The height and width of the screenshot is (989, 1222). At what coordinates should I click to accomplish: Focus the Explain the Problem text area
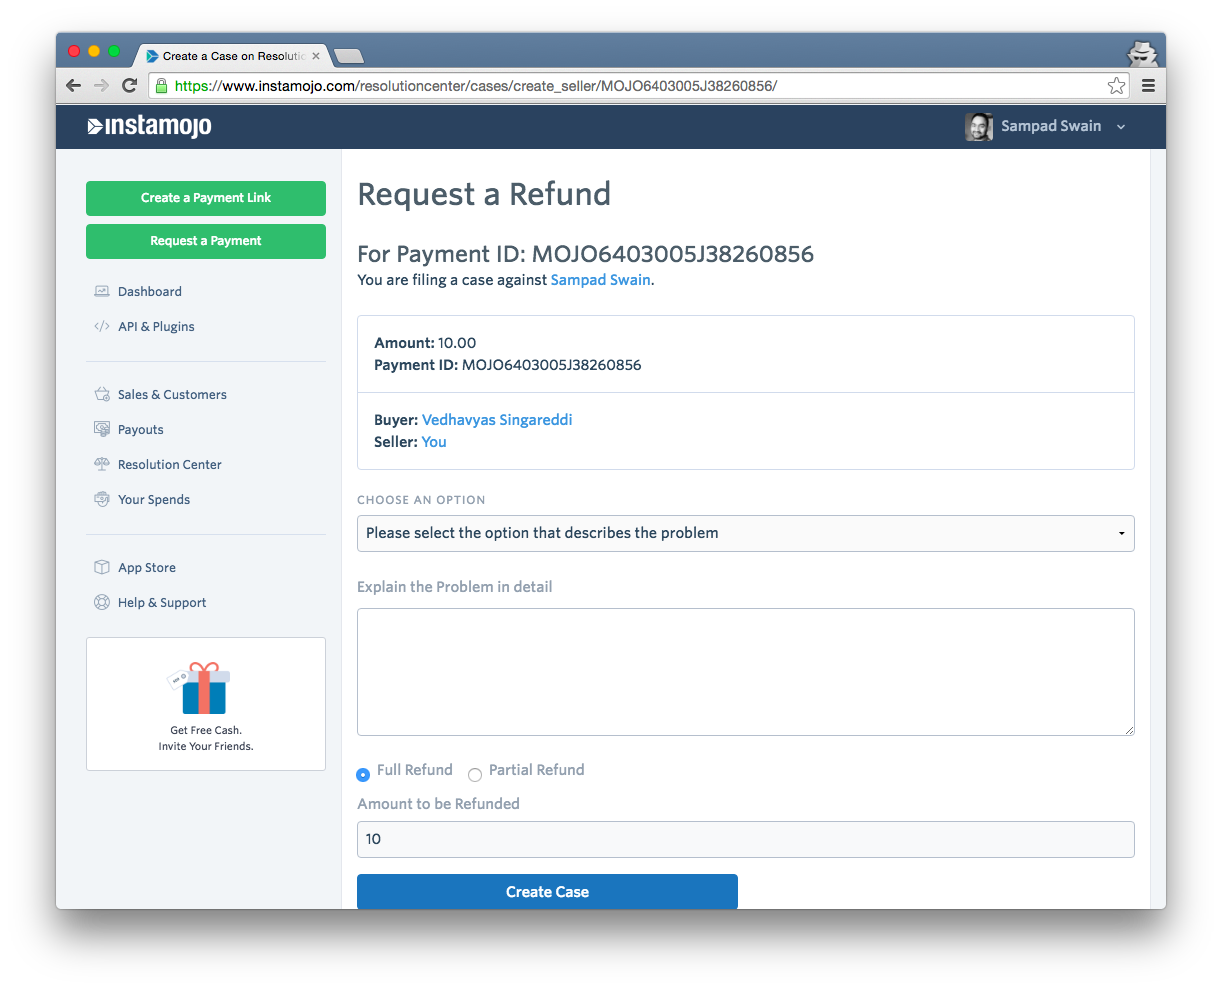[746, 672]
